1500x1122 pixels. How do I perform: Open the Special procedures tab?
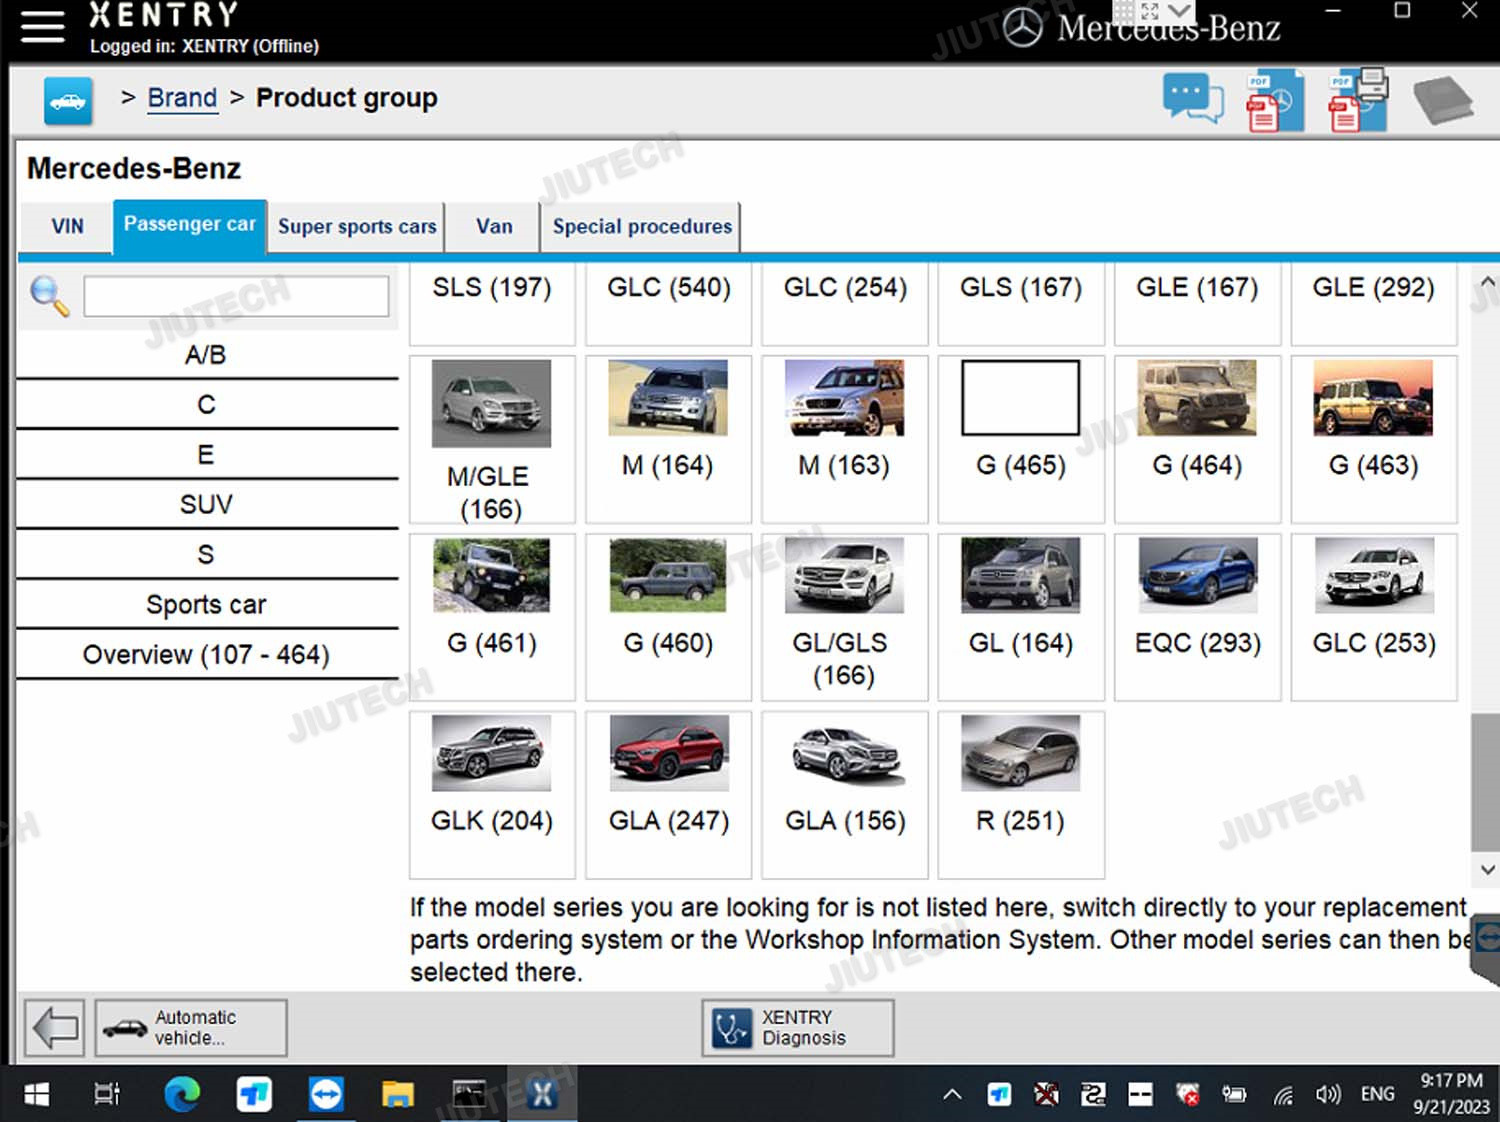pyautogui.click(x=642, y=227)
